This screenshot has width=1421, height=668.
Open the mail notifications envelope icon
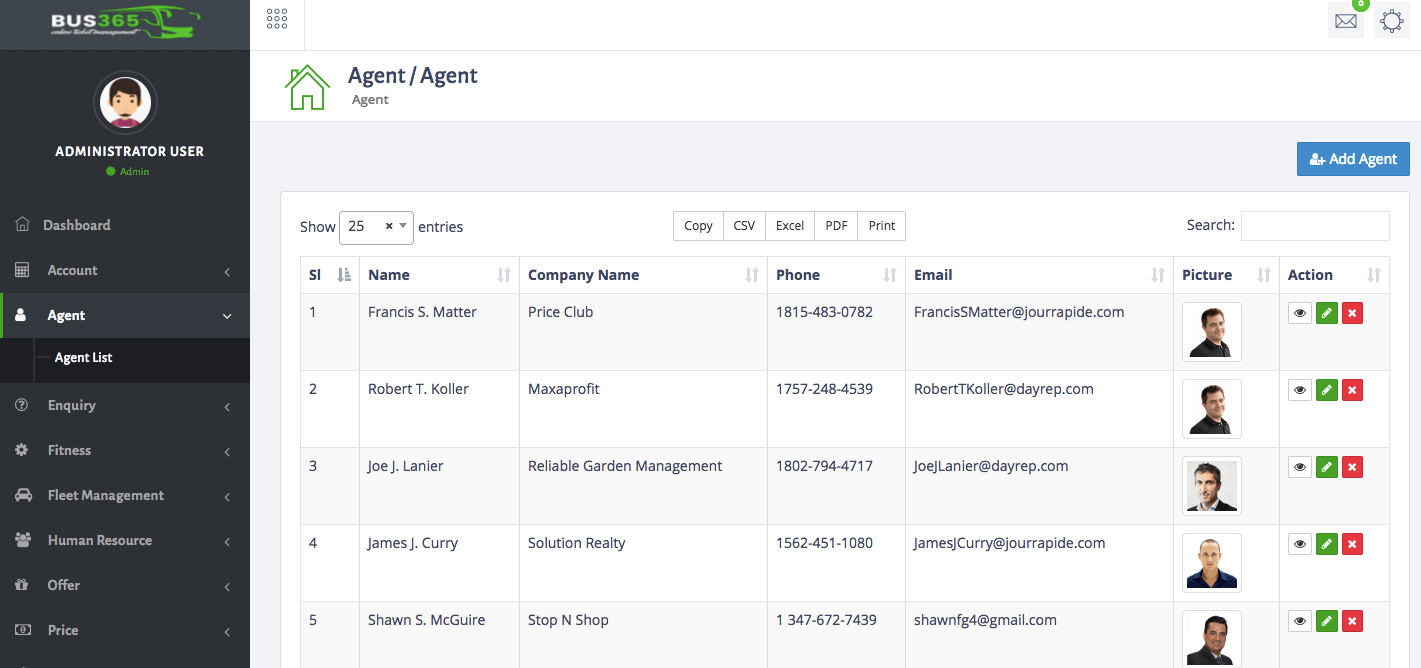click(1345, 20)
